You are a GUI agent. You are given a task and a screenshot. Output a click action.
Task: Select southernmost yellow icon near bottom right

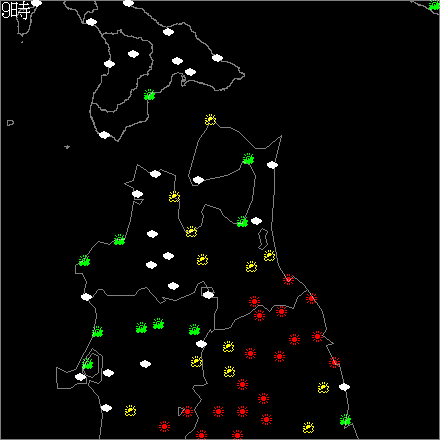(308, 427)
